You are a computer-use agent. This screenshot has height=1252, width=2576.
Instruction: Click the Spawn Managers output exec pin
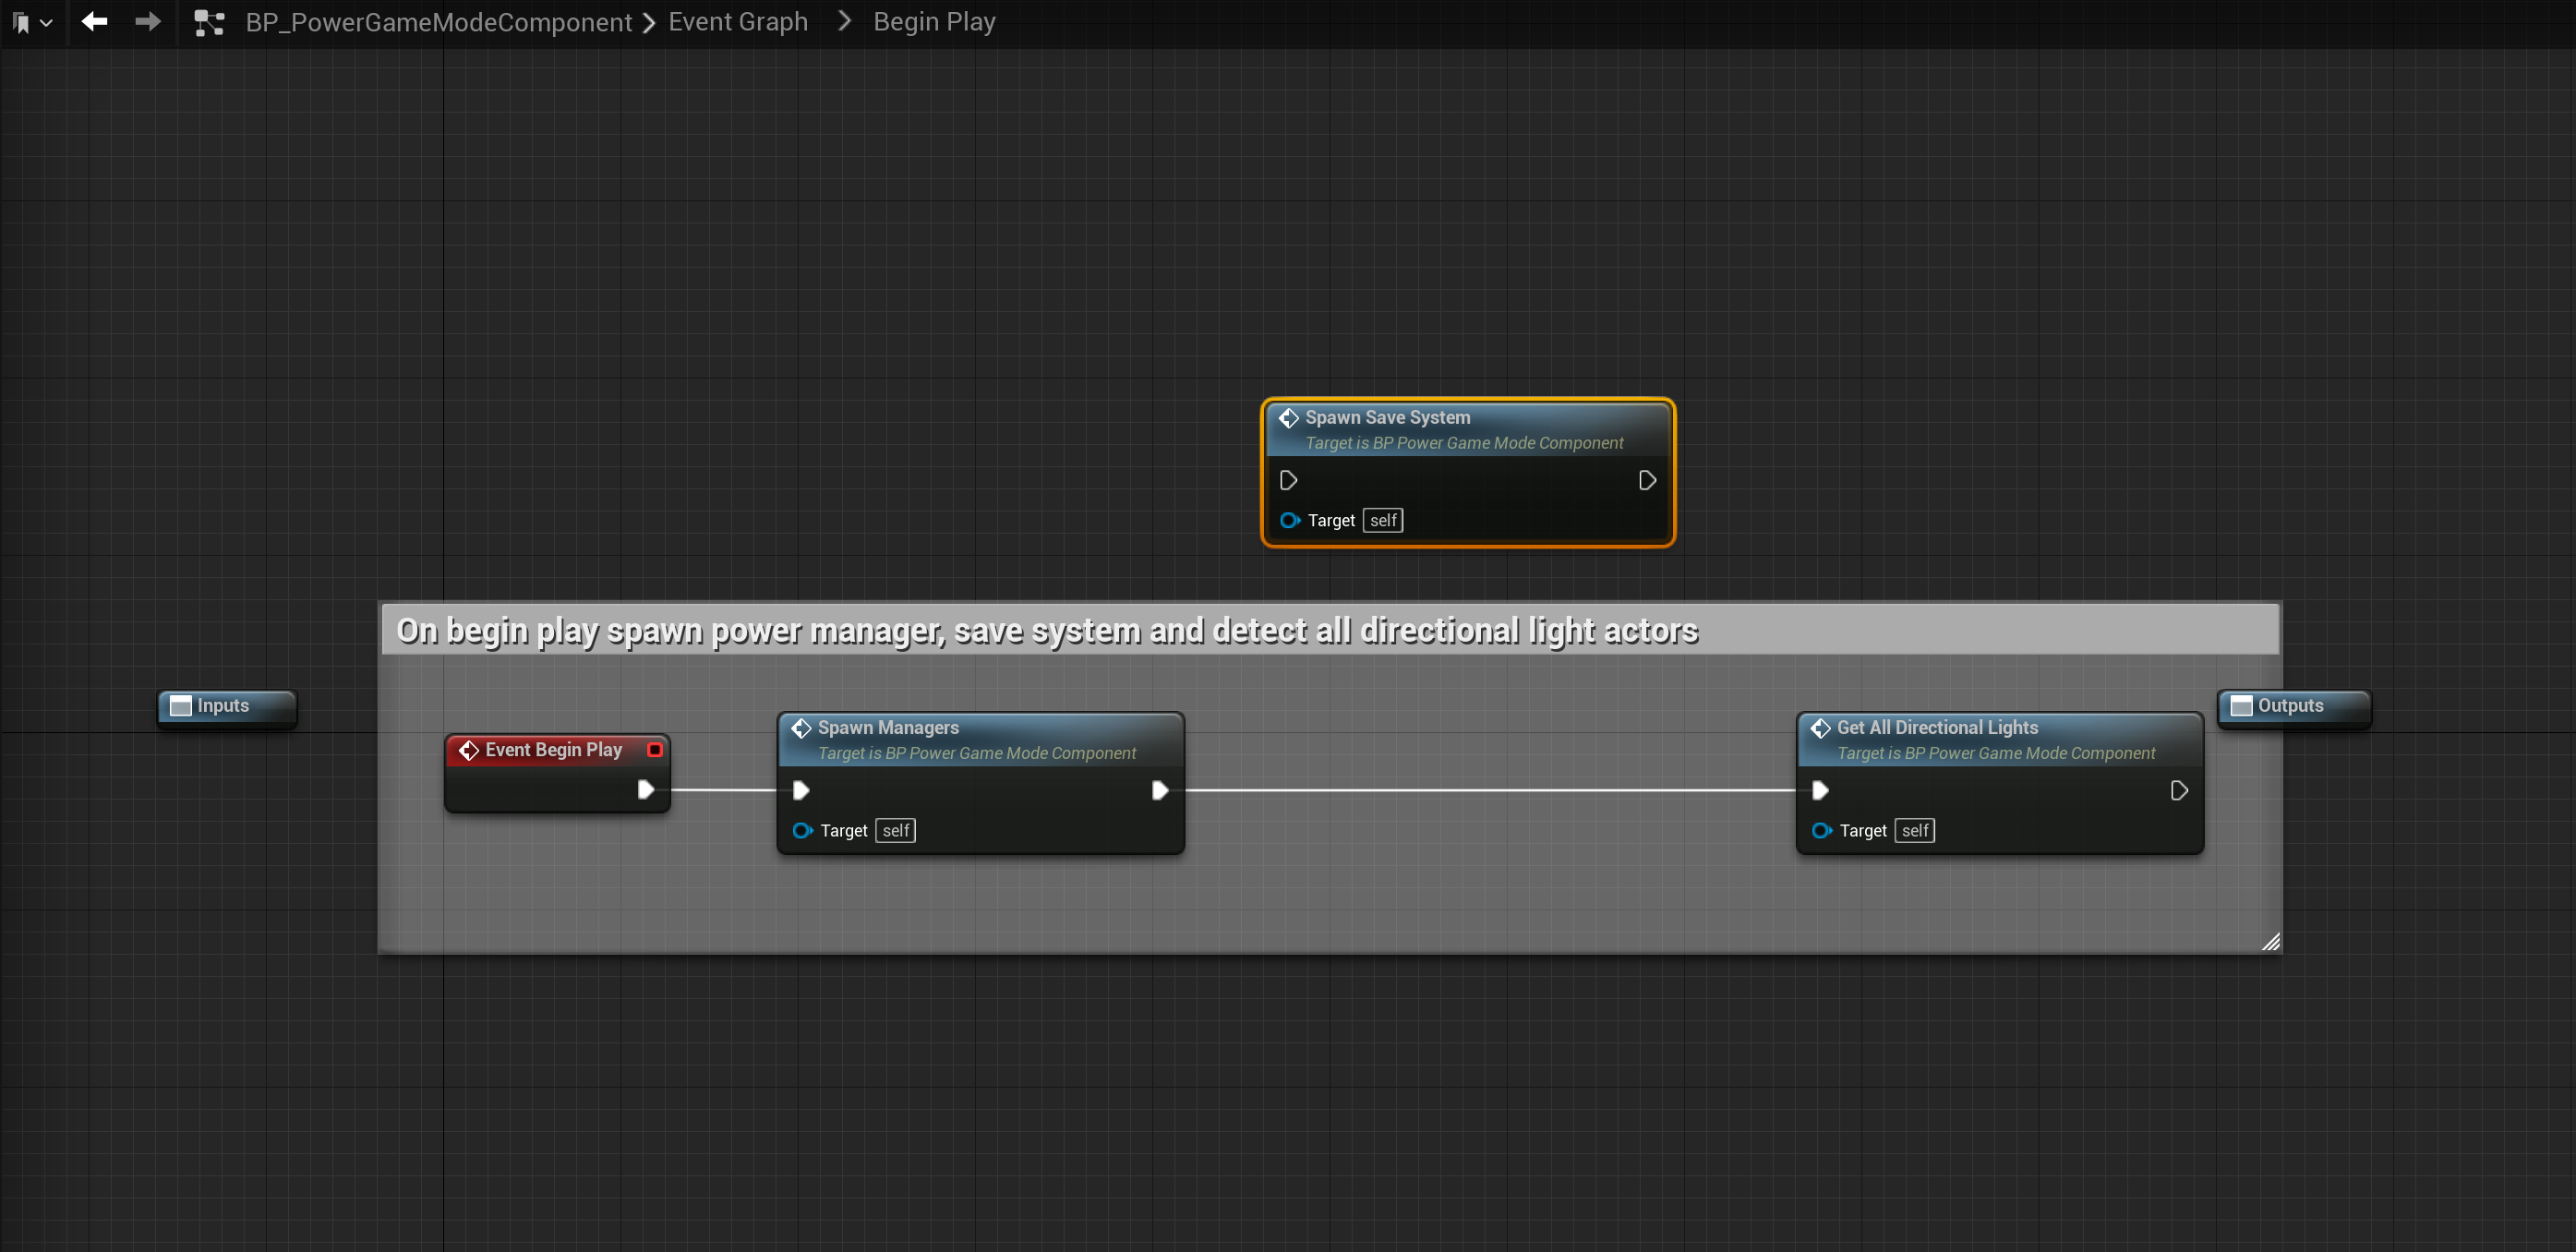tap(1159, 791)
